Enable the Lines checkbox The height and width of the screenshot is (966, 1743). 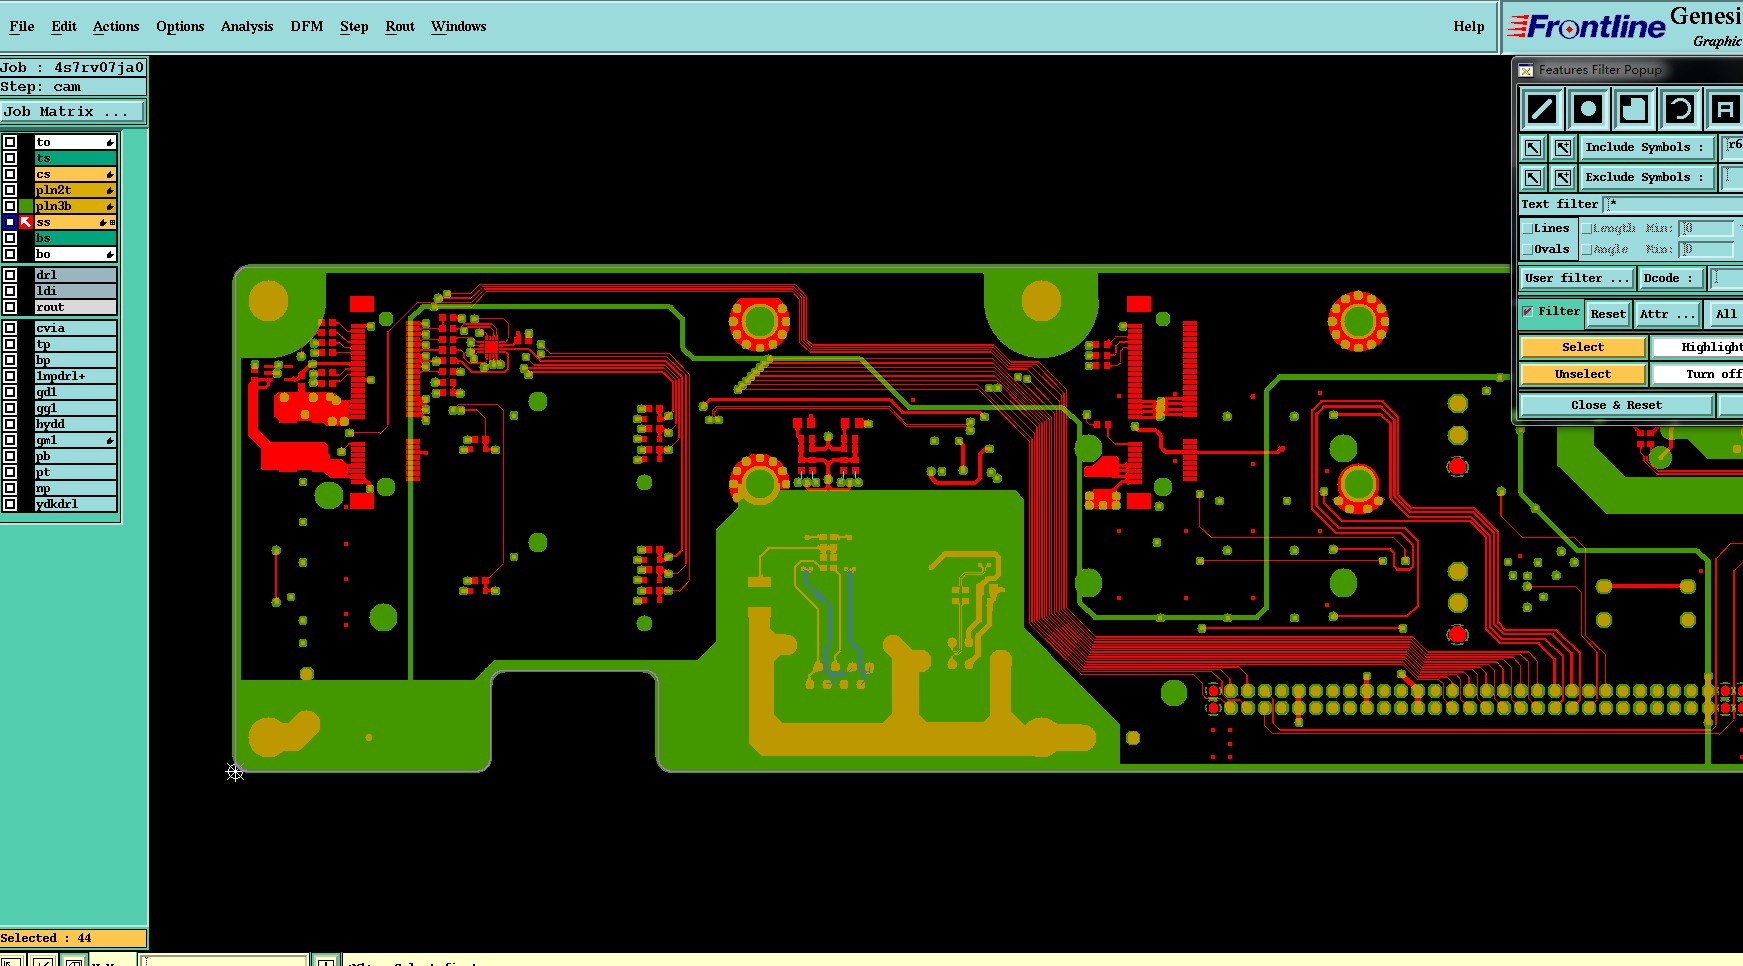click(1528, 229)
